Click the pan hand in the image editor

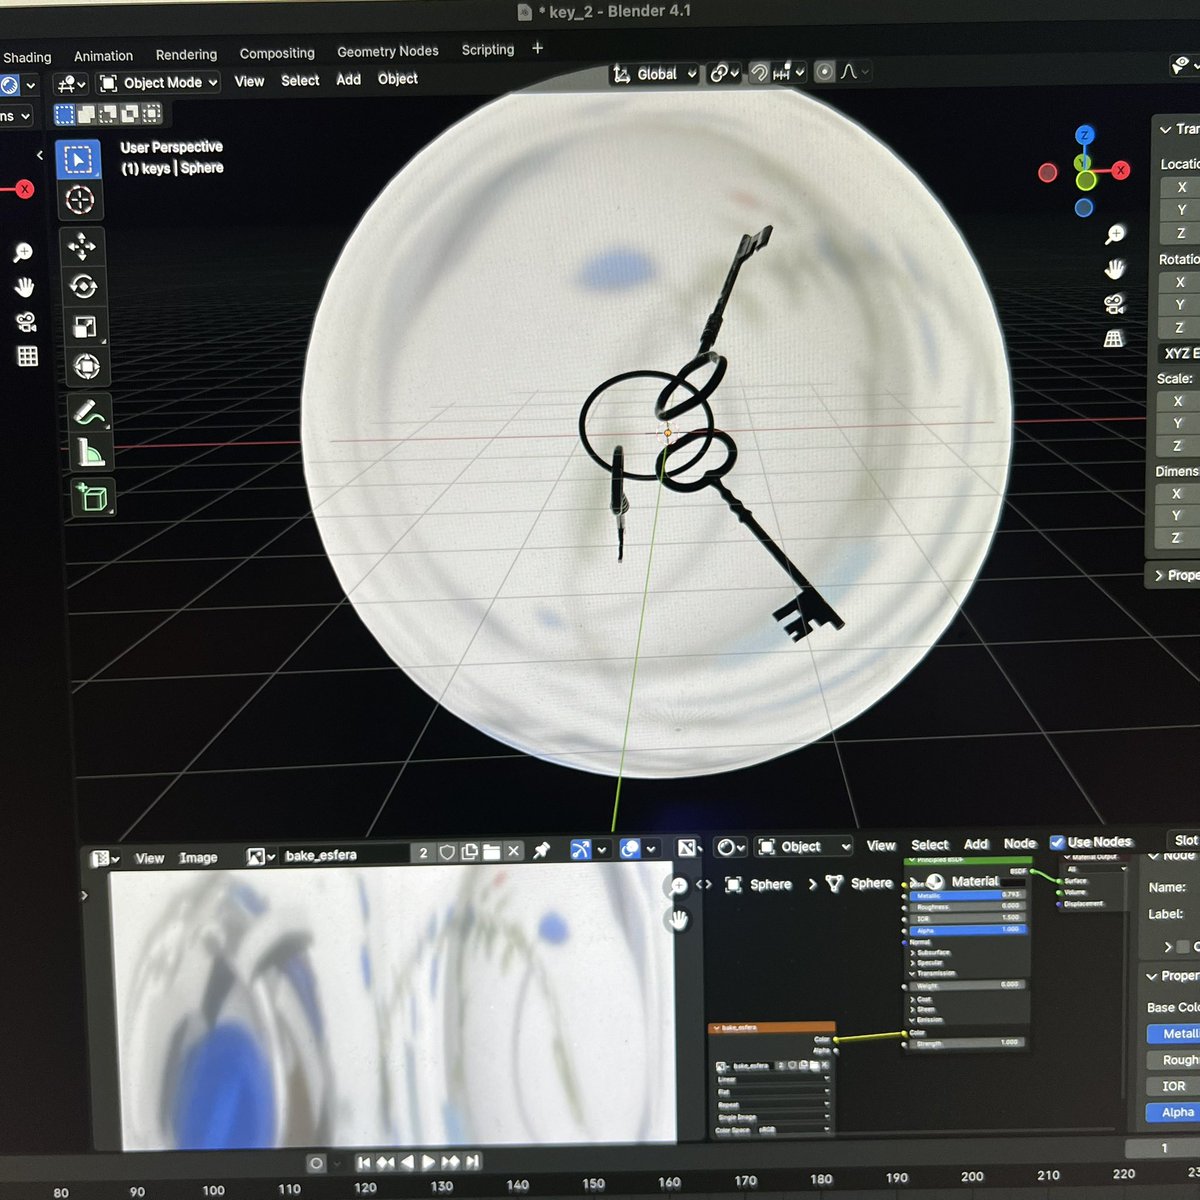click(678, 920)
